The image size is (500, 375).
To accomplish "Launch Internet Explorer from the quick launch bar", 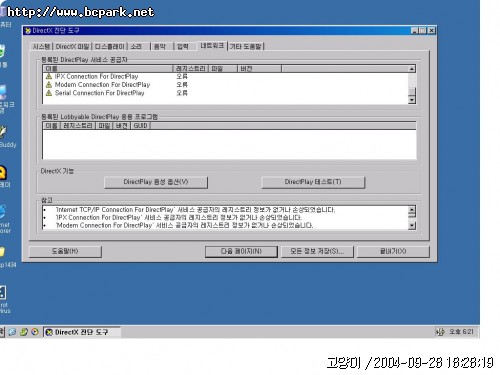I will pos(12,332).
